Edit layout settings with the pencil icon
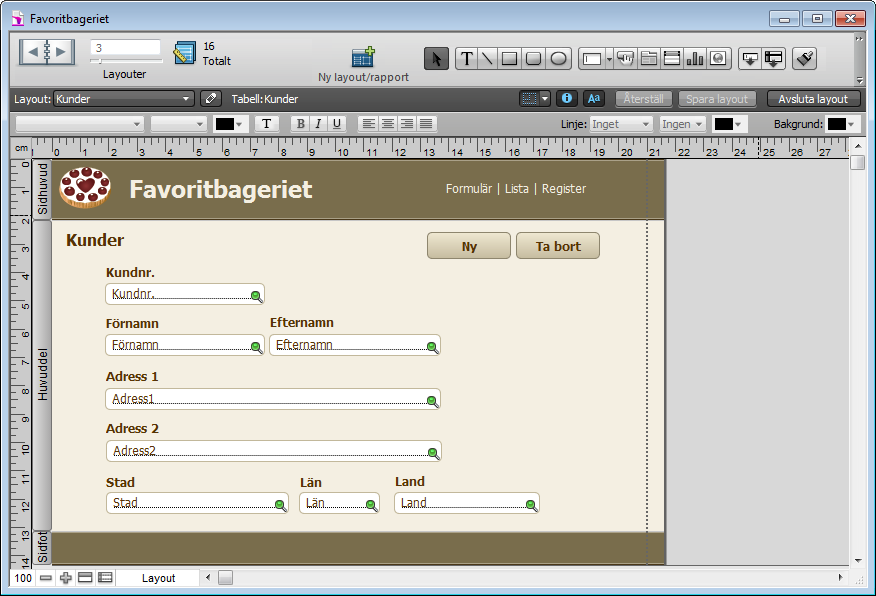Viewport: 876px width, 596px height. [x=211, y=99]
